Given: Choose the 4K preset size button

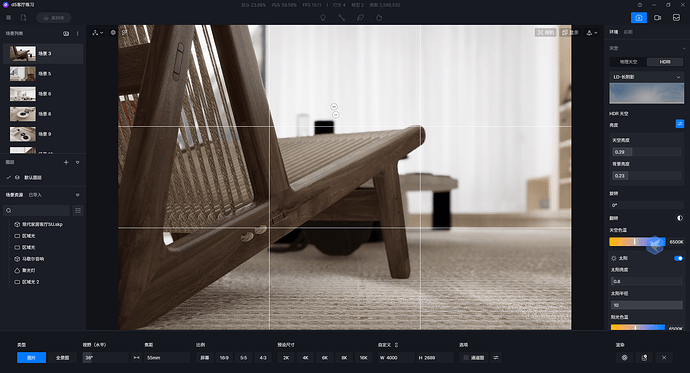Looking at the screenshot, I should (305, 358).
